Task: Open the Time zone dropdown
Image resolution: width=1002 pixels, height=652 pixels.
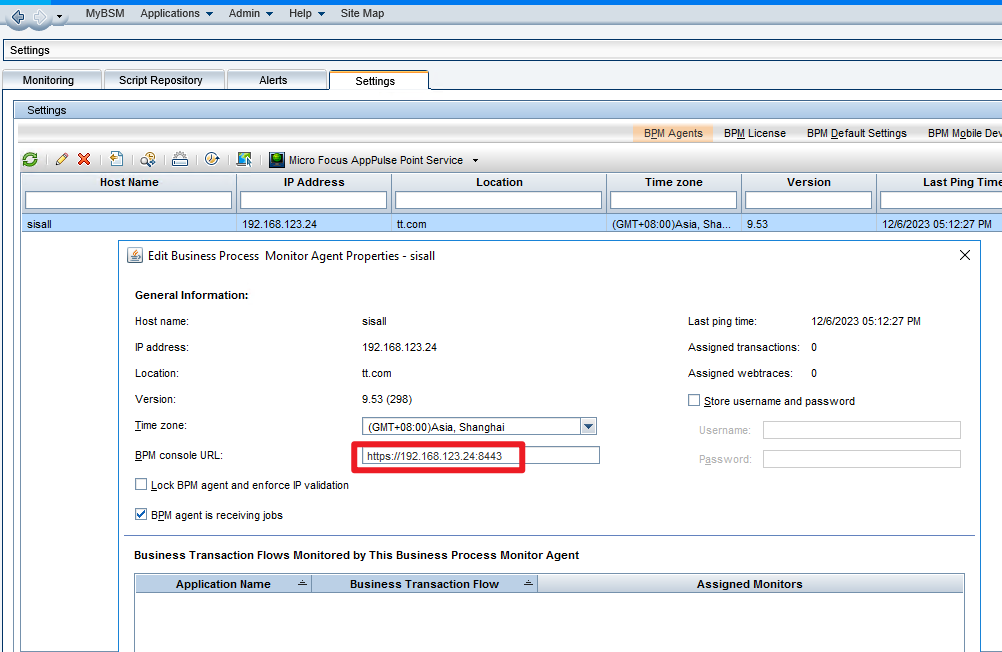Action: click(589, 426)
